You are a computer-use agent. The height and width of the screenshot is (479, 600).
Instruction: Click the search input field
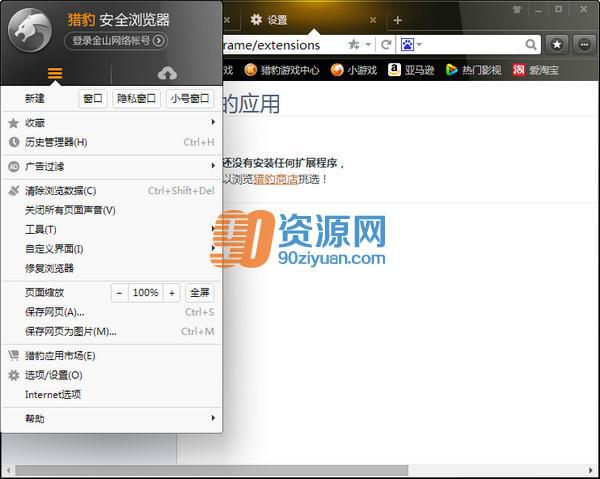(474, 45)
